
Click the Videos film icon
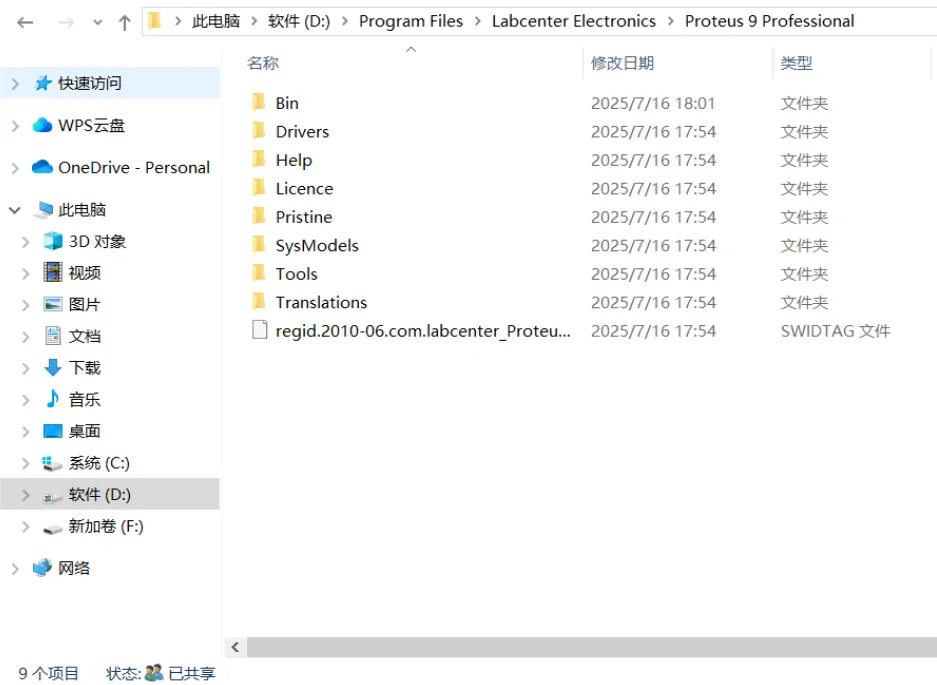53,273
